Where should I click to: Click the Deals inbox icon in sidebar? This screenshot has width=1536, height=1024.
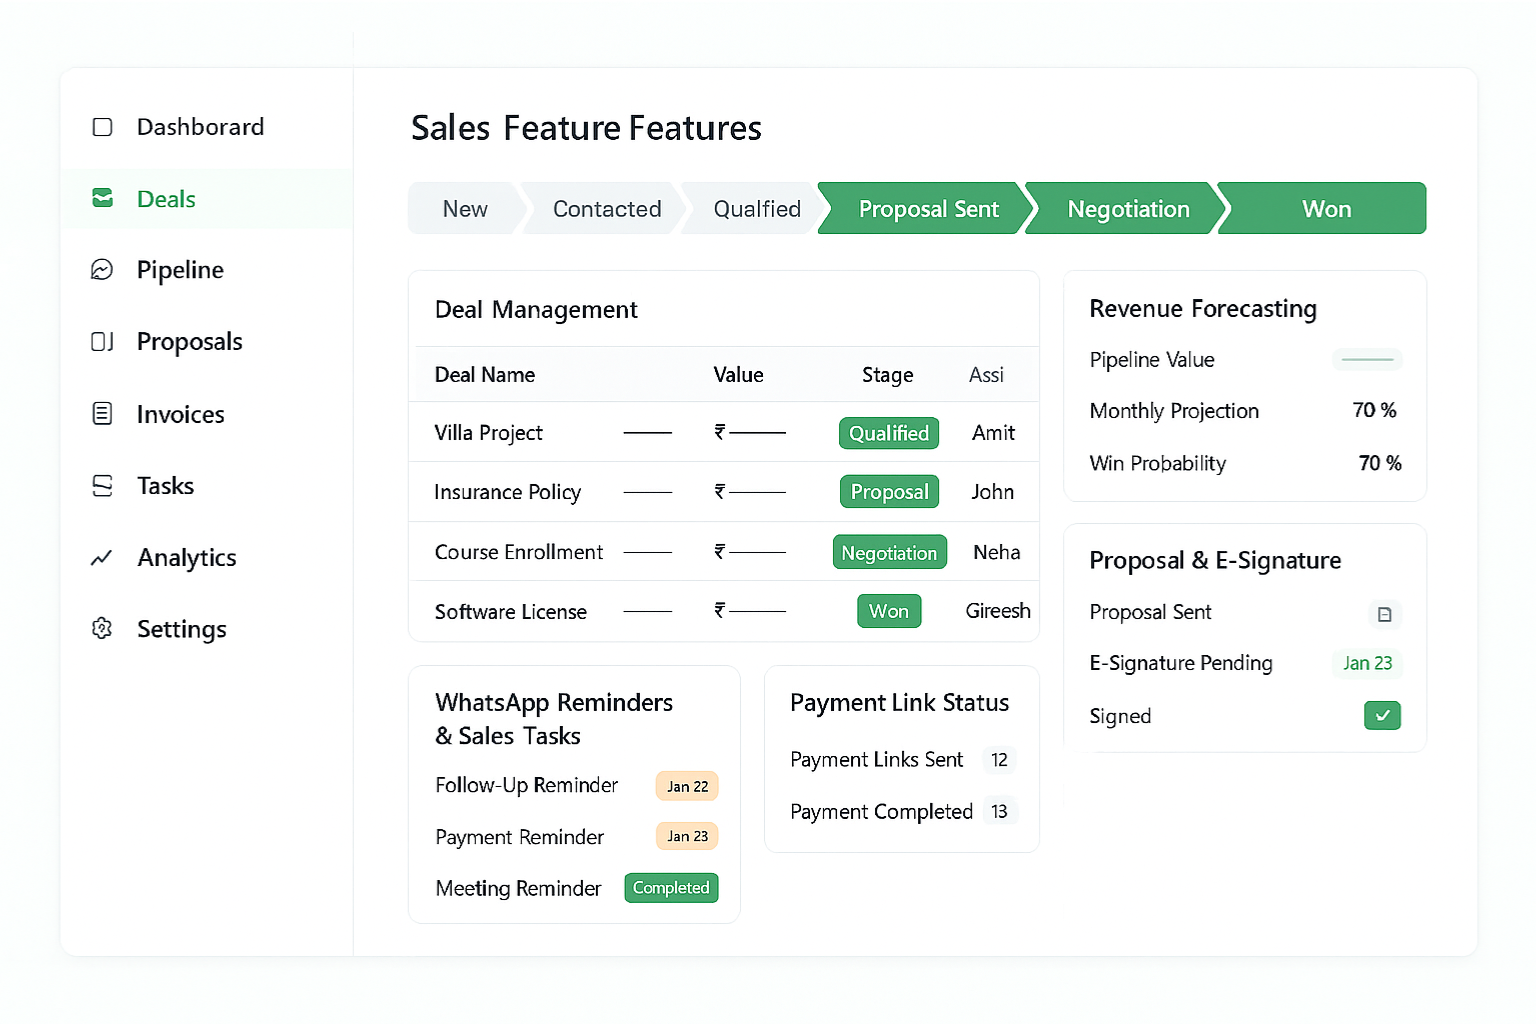(x=101, y=198)
